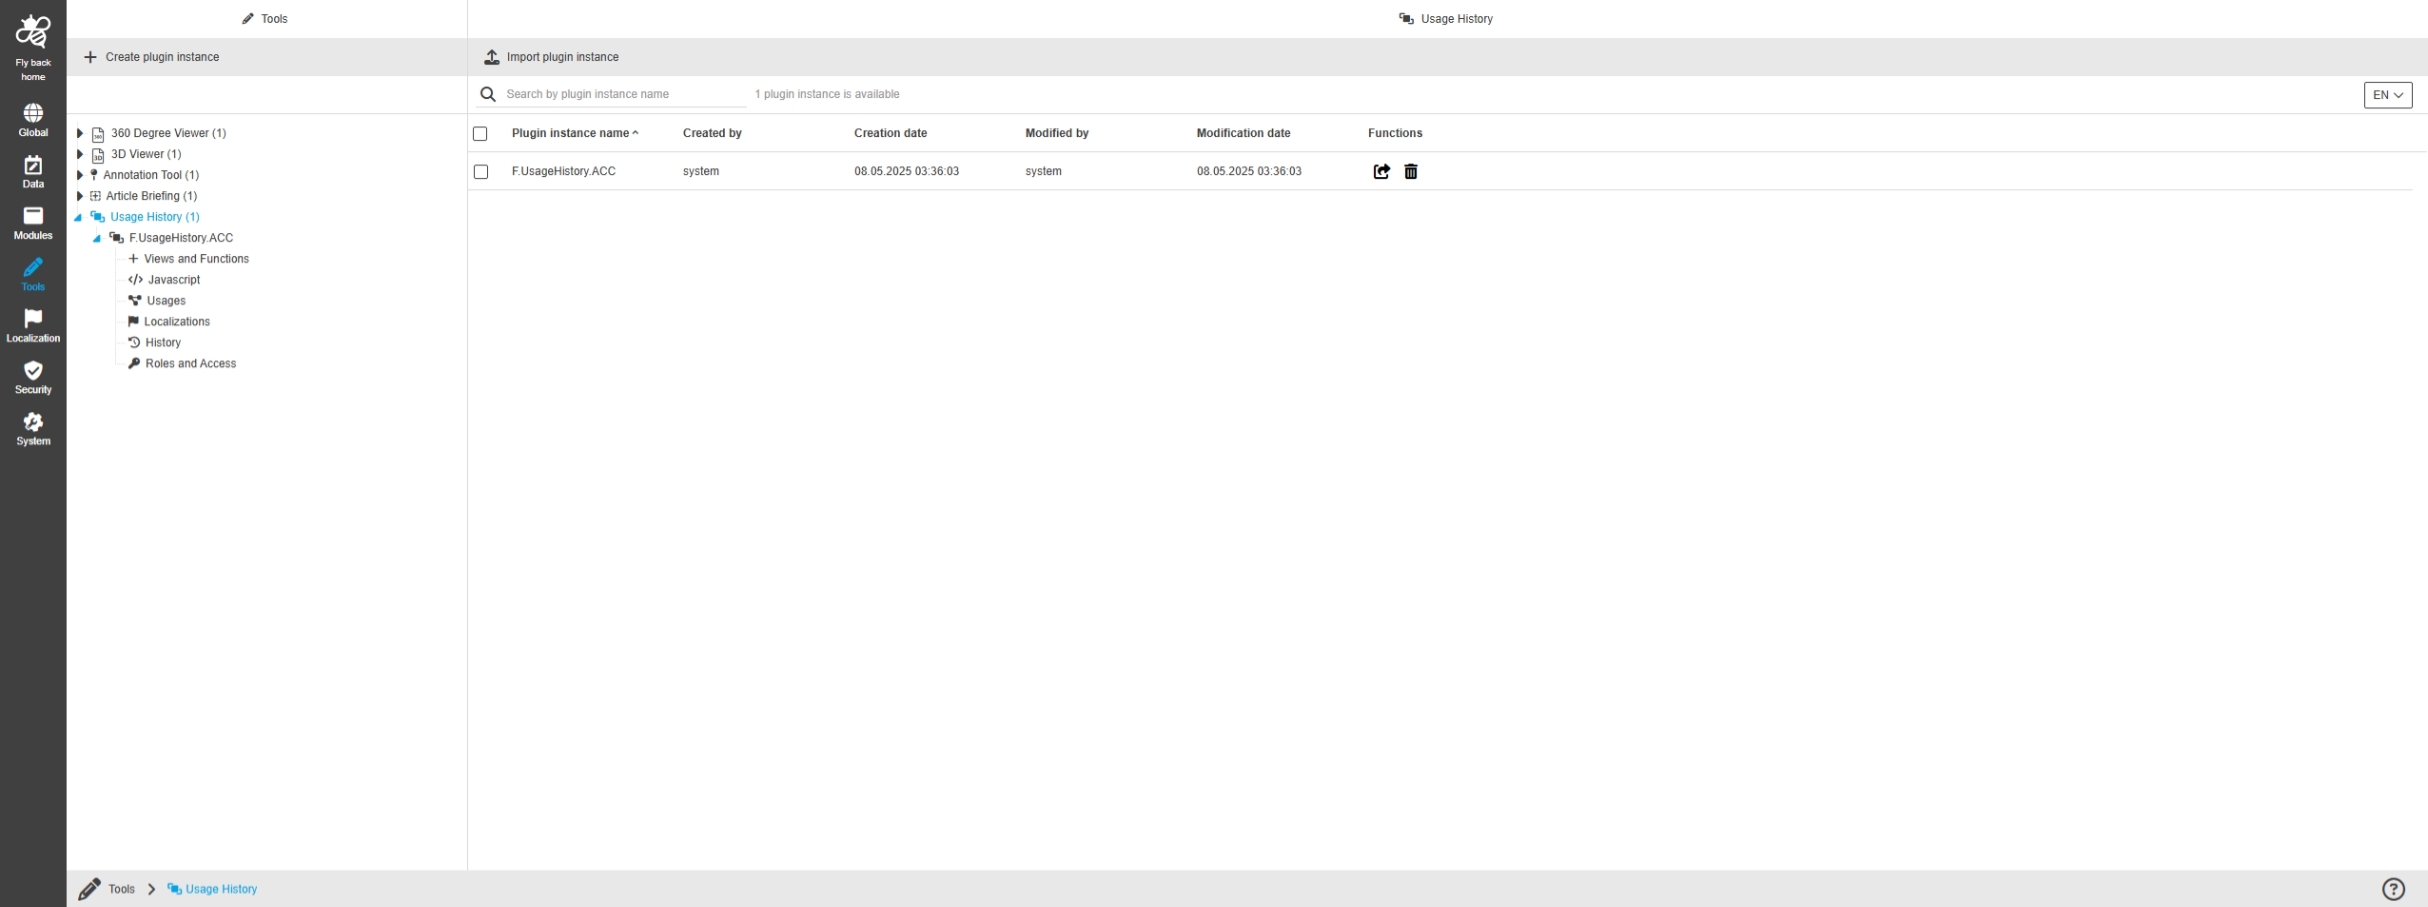
Task: Open the System section in sidebar
Action: click(33, 429)
